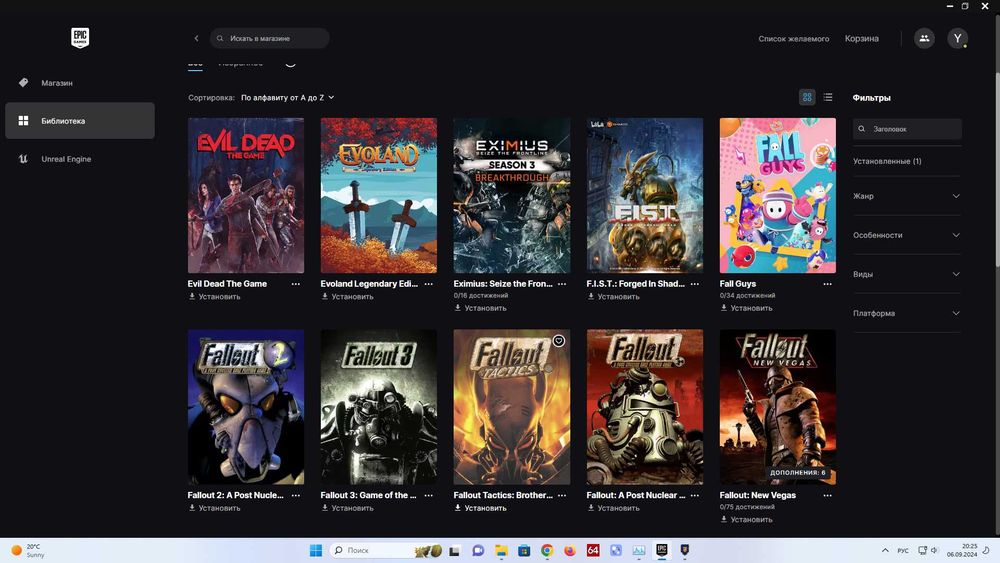Image resolution: width=1000 pixels, height=563 pixels.
Task: Install Fallout Tactics
Action: (480, 508)
